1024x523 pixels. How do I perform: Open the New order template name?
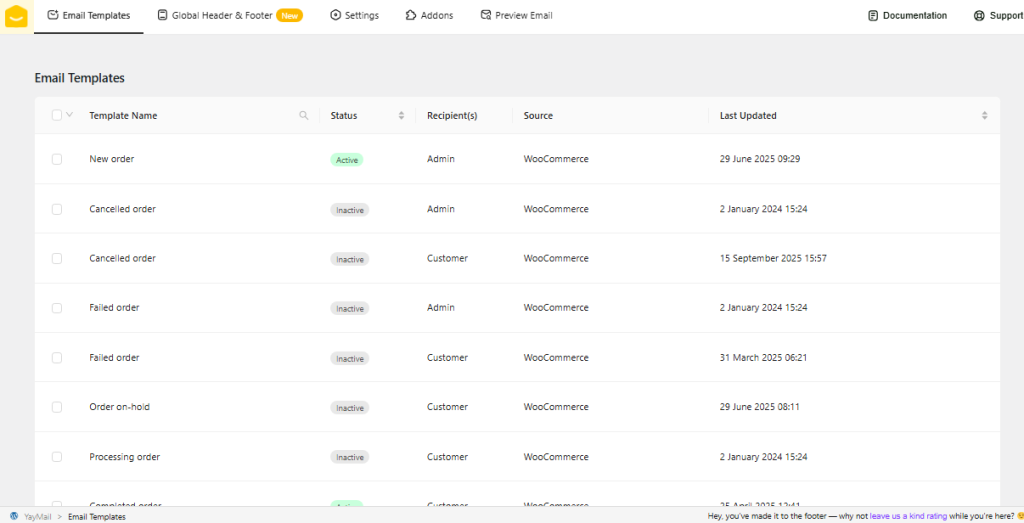click(111, 159)
